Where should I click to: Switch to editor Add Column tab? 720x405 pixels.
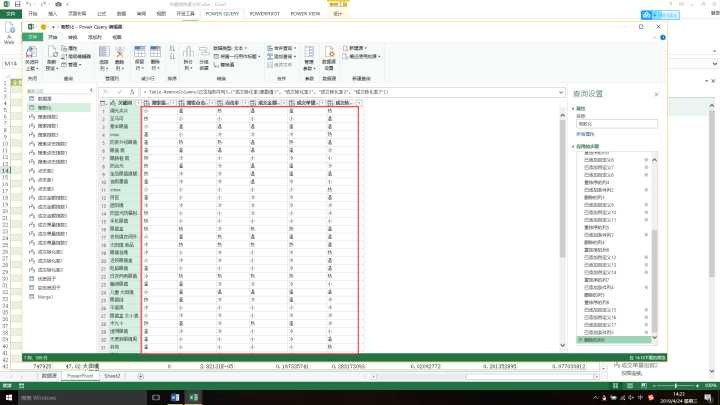(x=95, y=37)
